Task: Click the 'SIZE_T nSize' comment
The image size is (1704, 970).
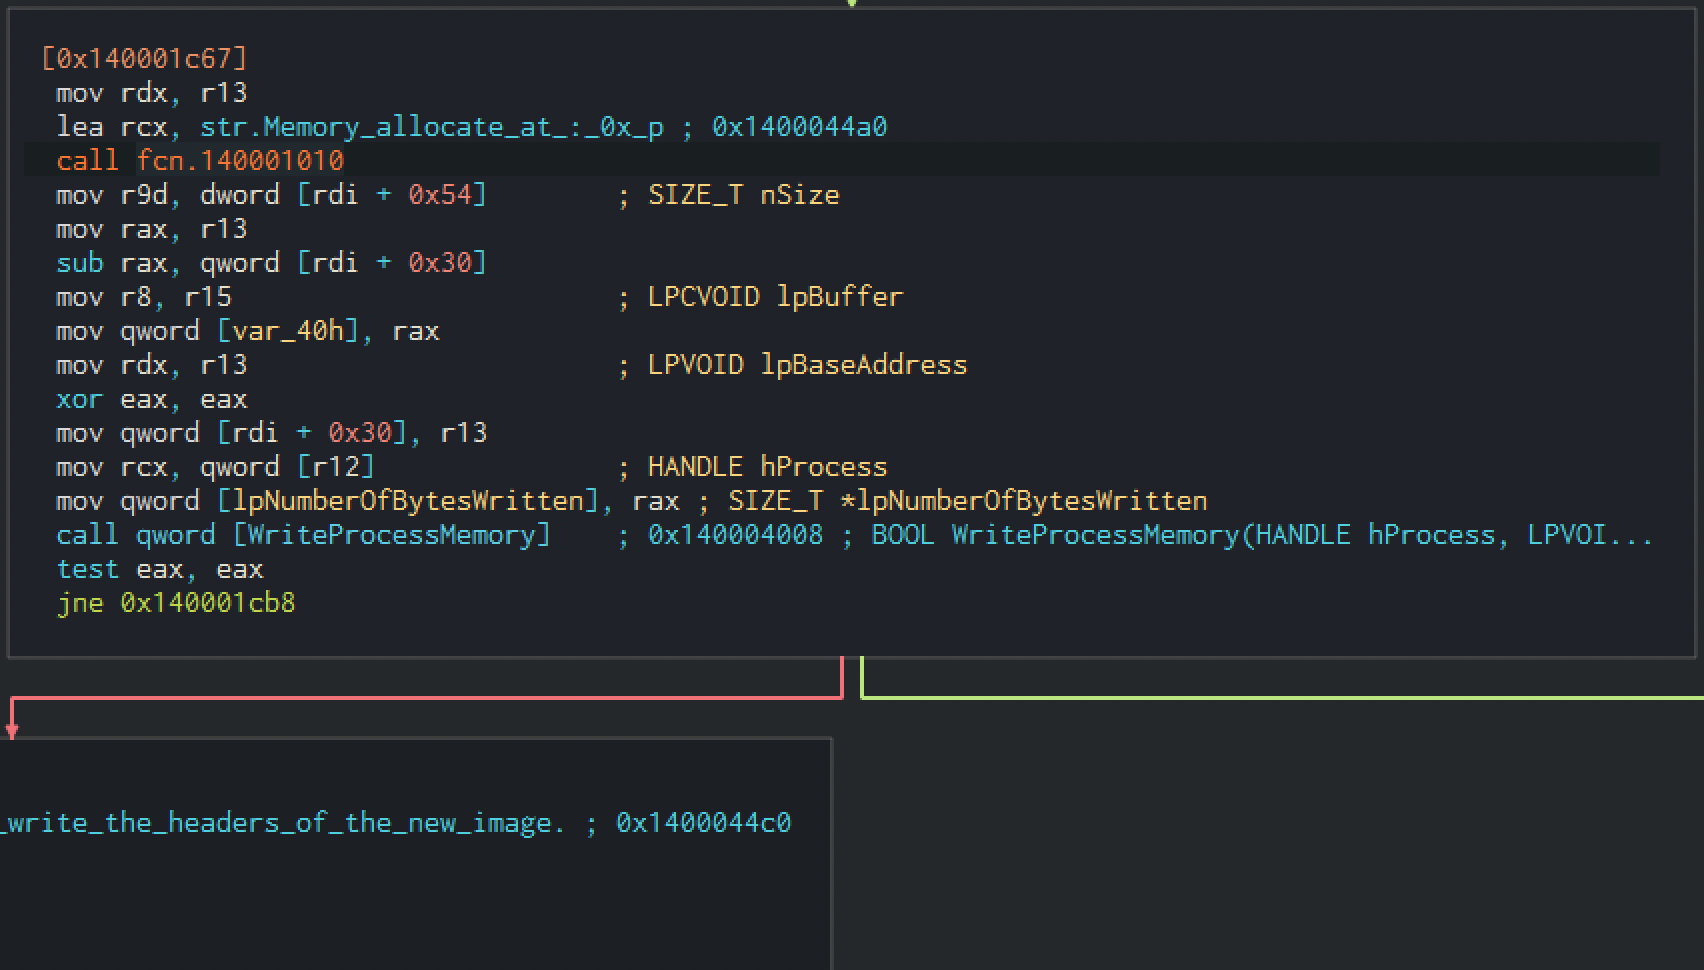Action: 744,195
